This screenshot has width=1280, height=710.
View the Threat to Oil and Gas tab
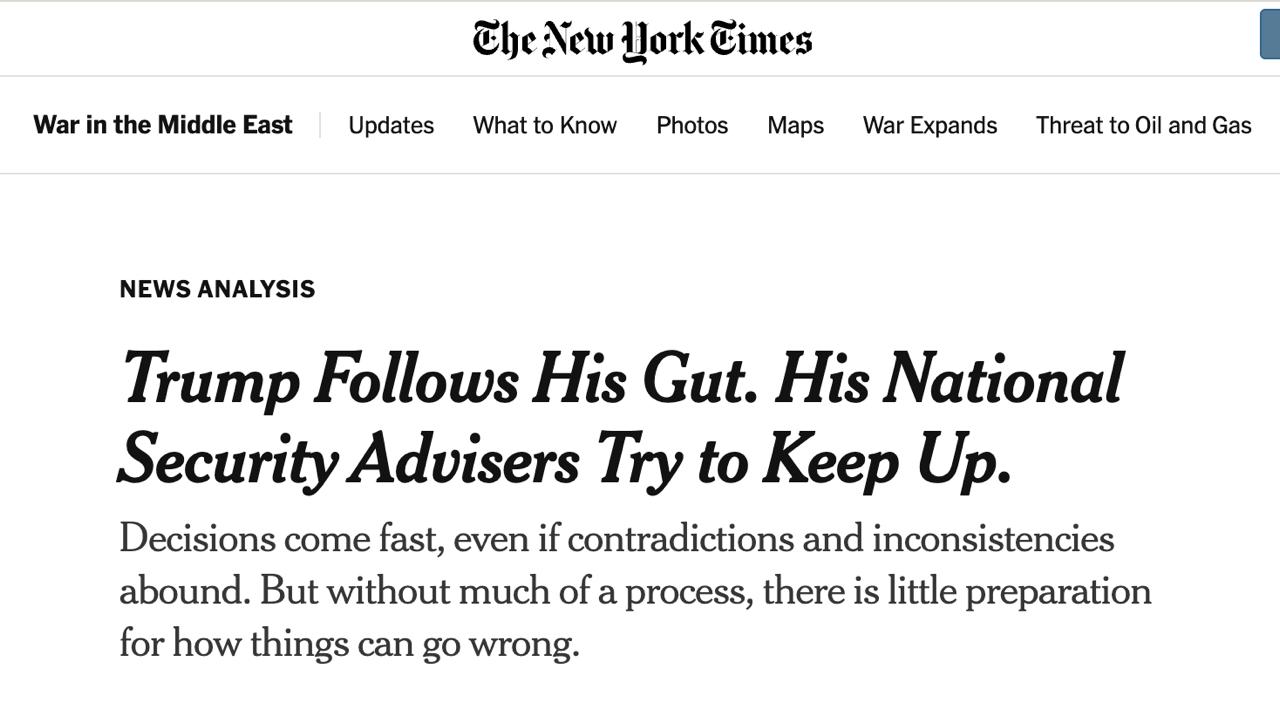[x=1143, y=125]
